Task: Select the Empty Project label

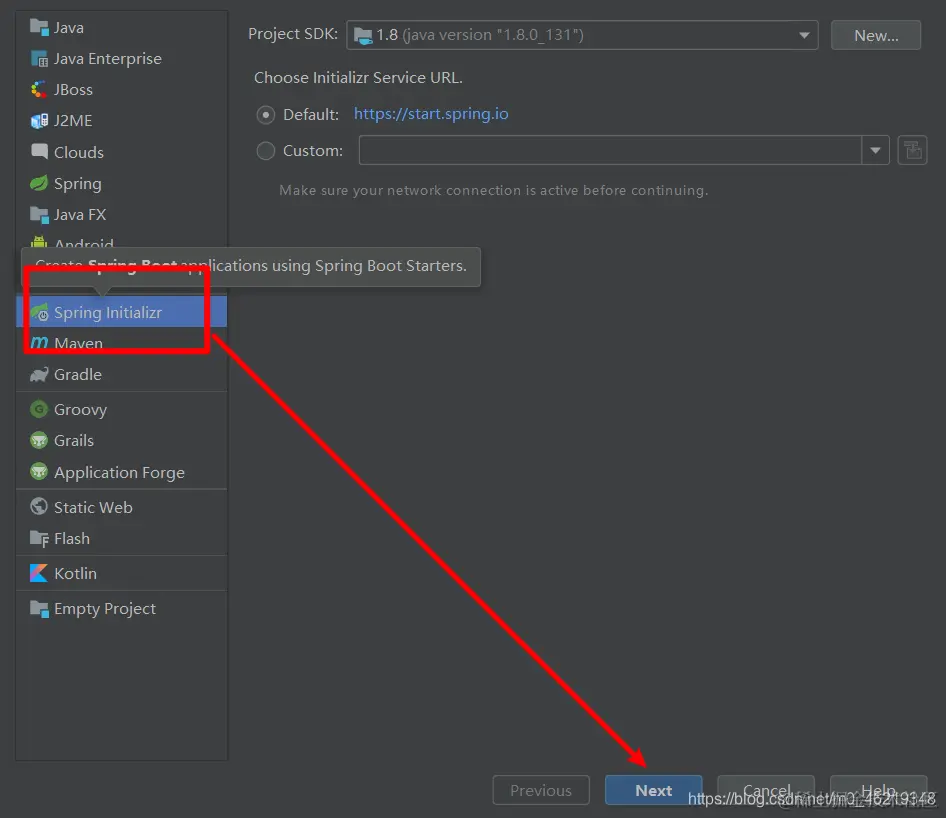Action: pyautogui.click(x=105, y=609)
